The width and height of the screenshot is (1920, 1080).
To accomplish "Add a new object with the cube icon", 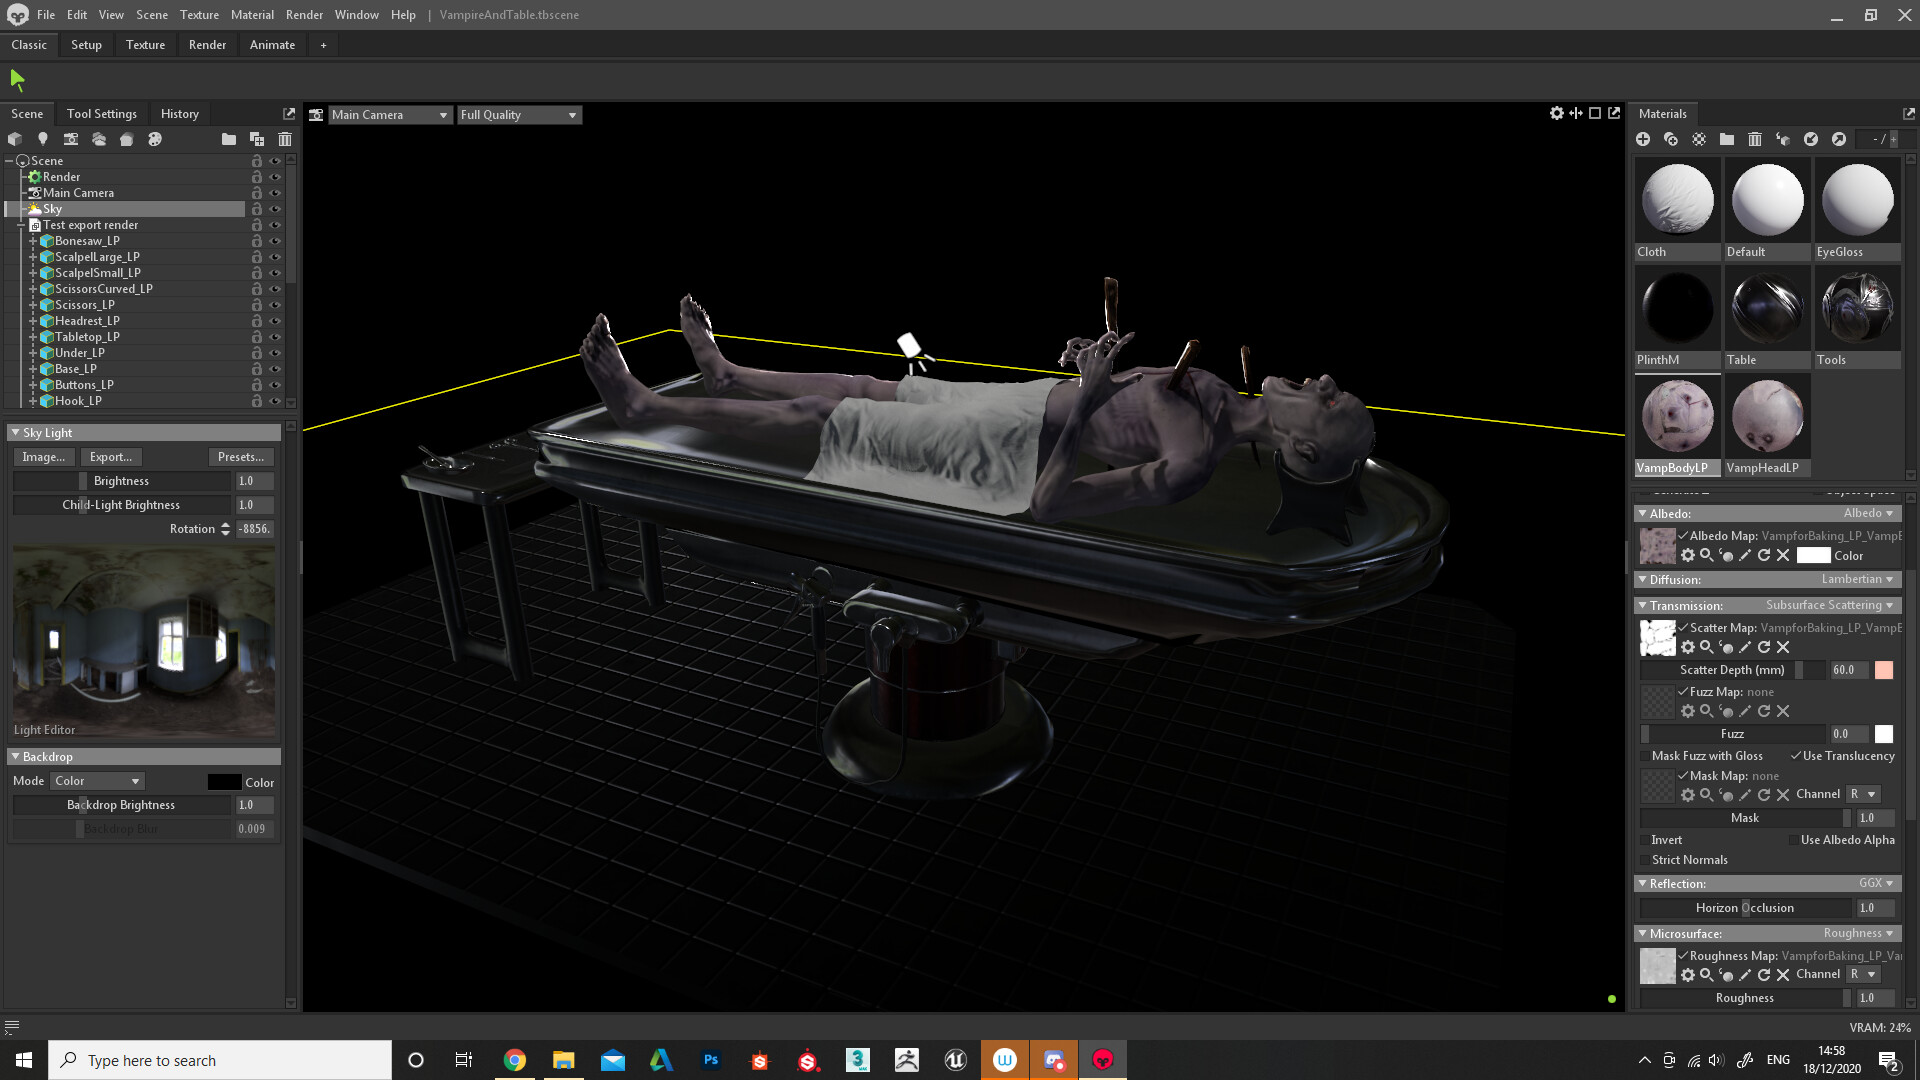I will [15, 139].
